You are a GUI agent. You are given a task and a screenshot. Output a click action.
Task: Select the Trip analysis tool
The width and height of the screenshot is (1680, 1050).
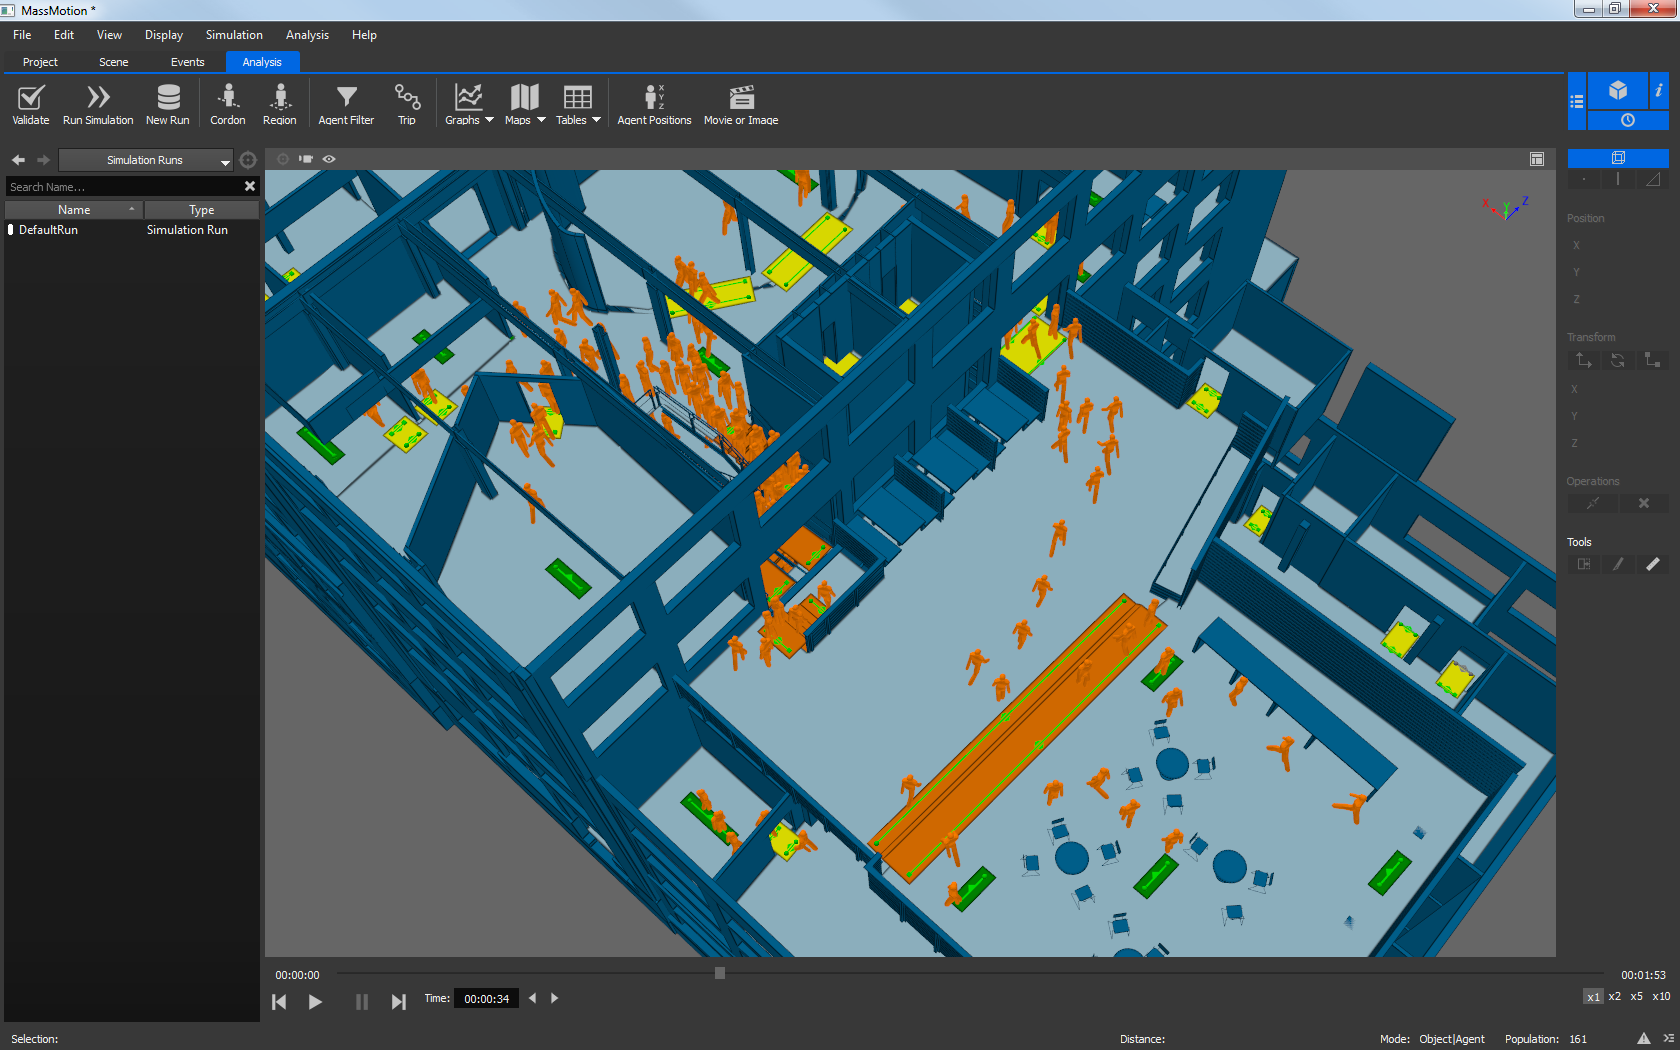coord(407,98)
